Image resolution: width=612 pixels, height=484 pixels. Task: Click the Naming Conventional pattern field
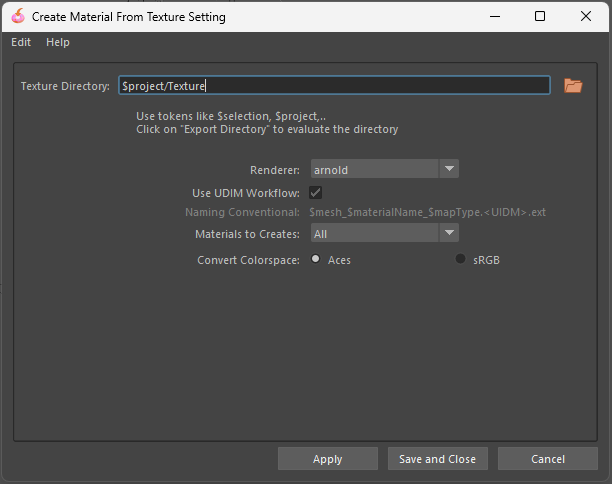click(x=427, y=212)
